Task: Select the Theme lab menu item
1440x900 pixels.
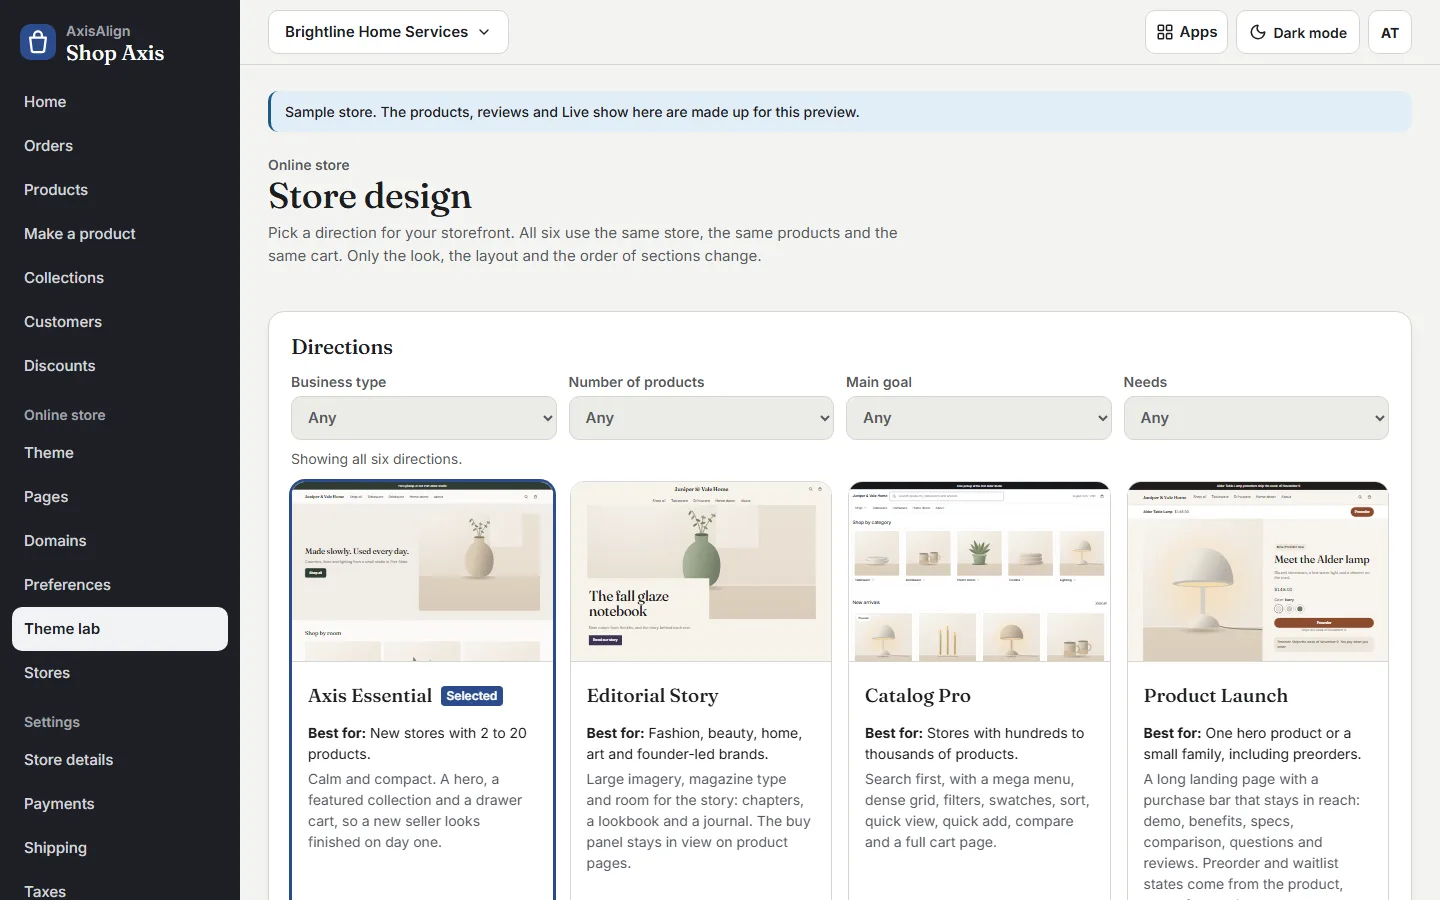Action: (x=120, y=629)
